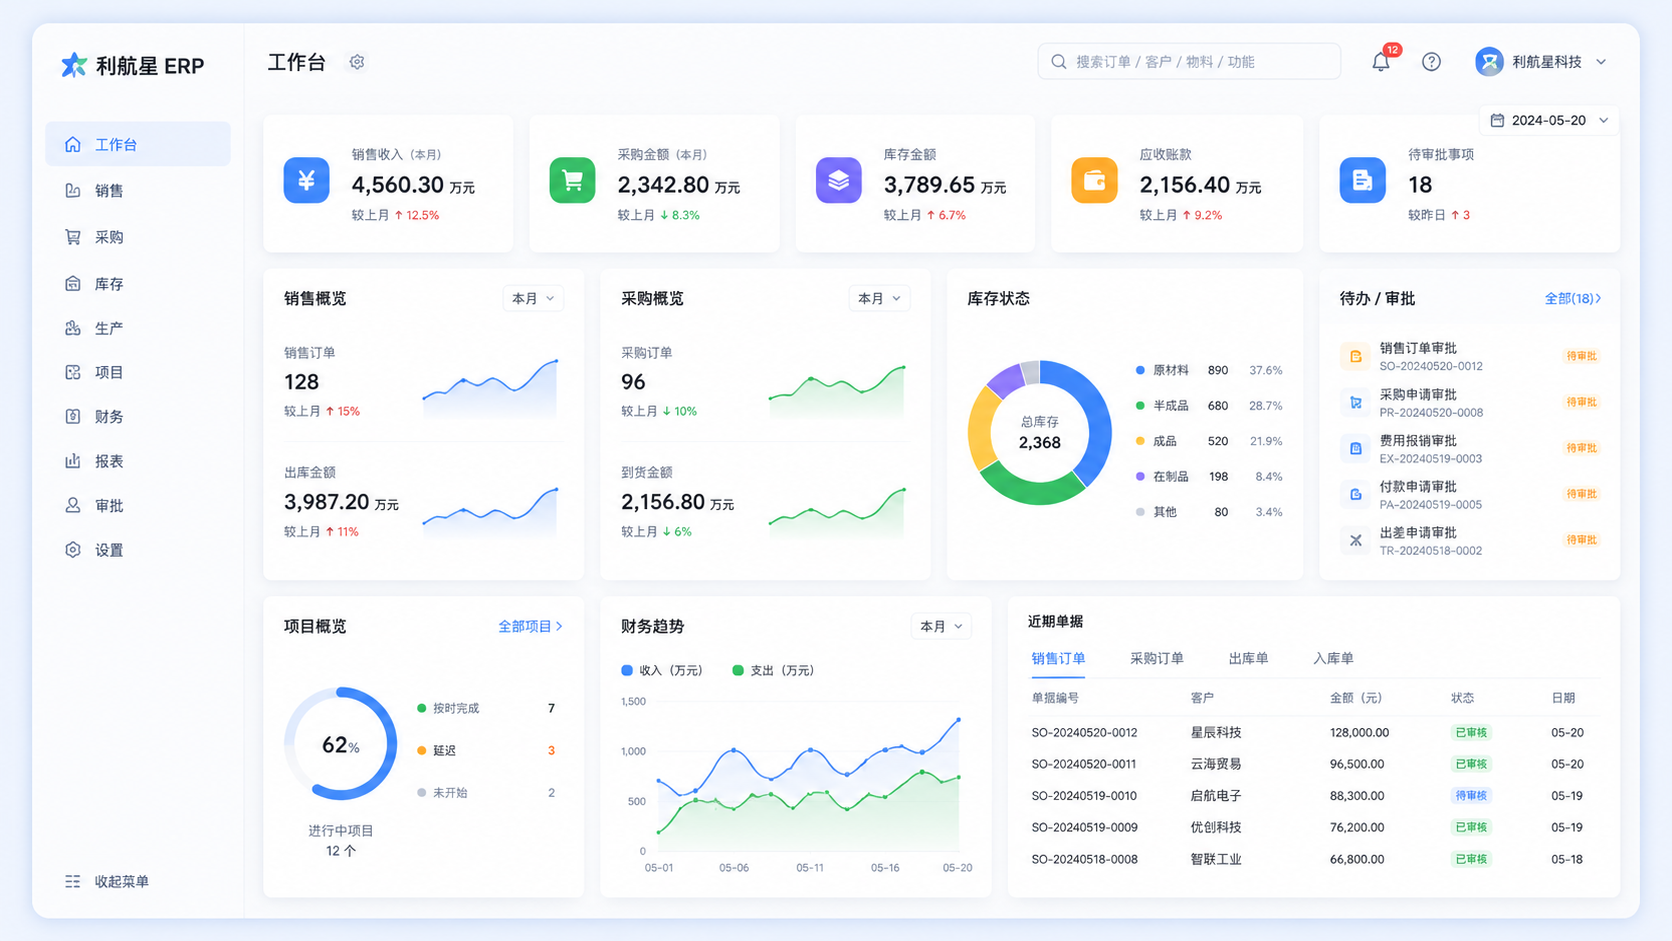Click the 销售收入 yen icon
Viewport: 1672px width, 941px height.
coord(306,181)
